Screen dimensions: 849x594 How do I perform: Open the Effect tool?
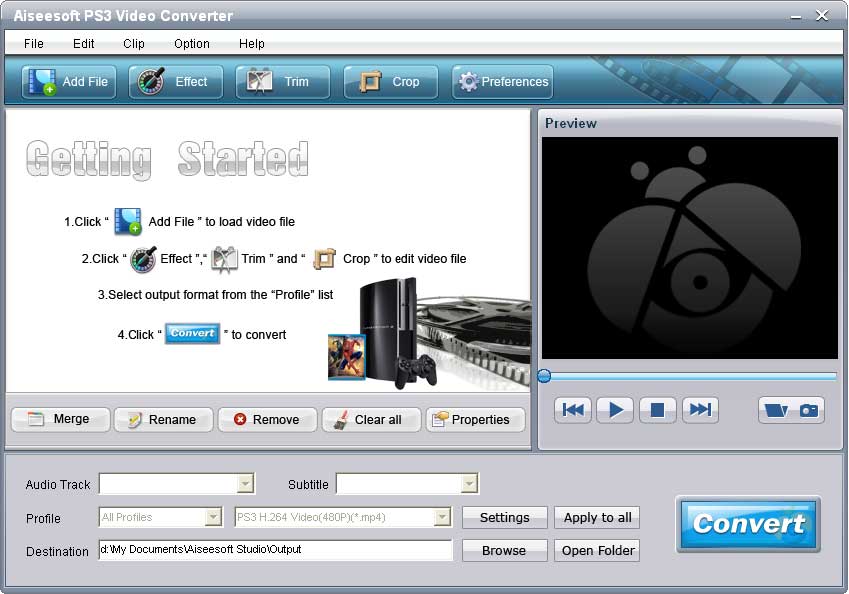(175, 82)
